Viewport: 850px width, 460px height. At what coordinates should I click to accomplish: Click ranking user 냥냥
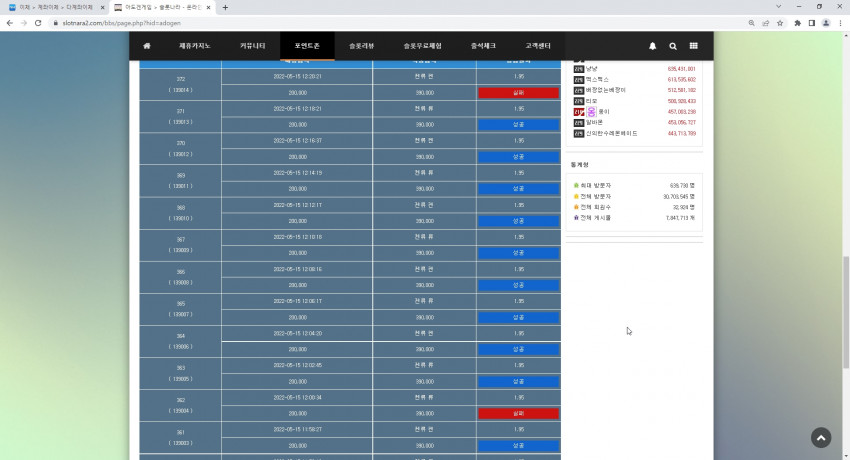pyautogui.click(x=591, y=69)
